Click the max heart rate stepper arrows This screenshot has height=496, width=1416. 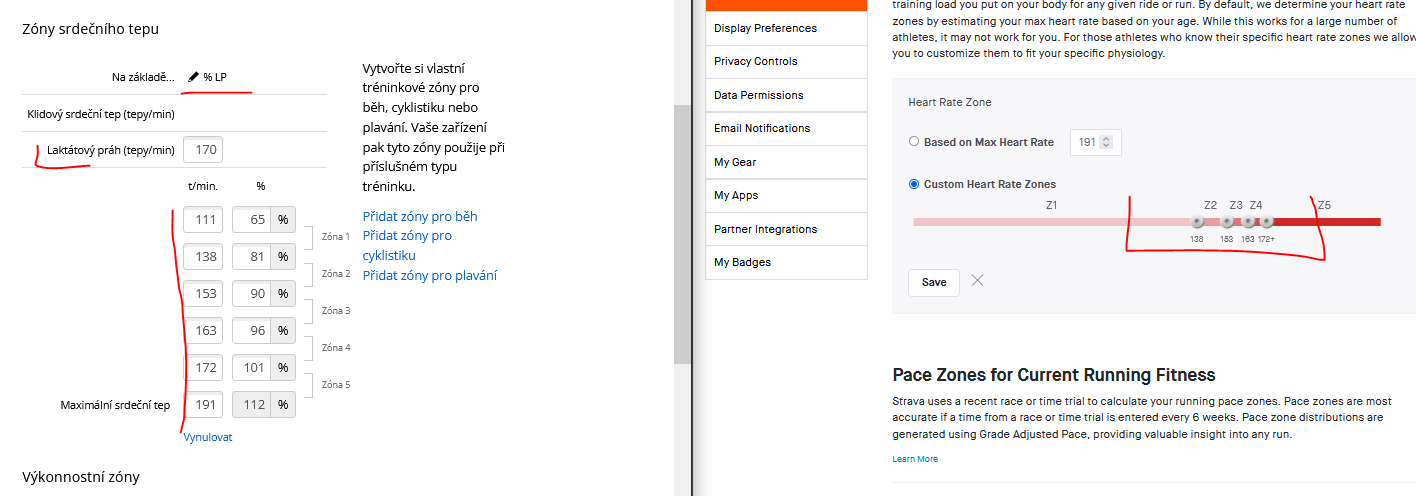1105,142
